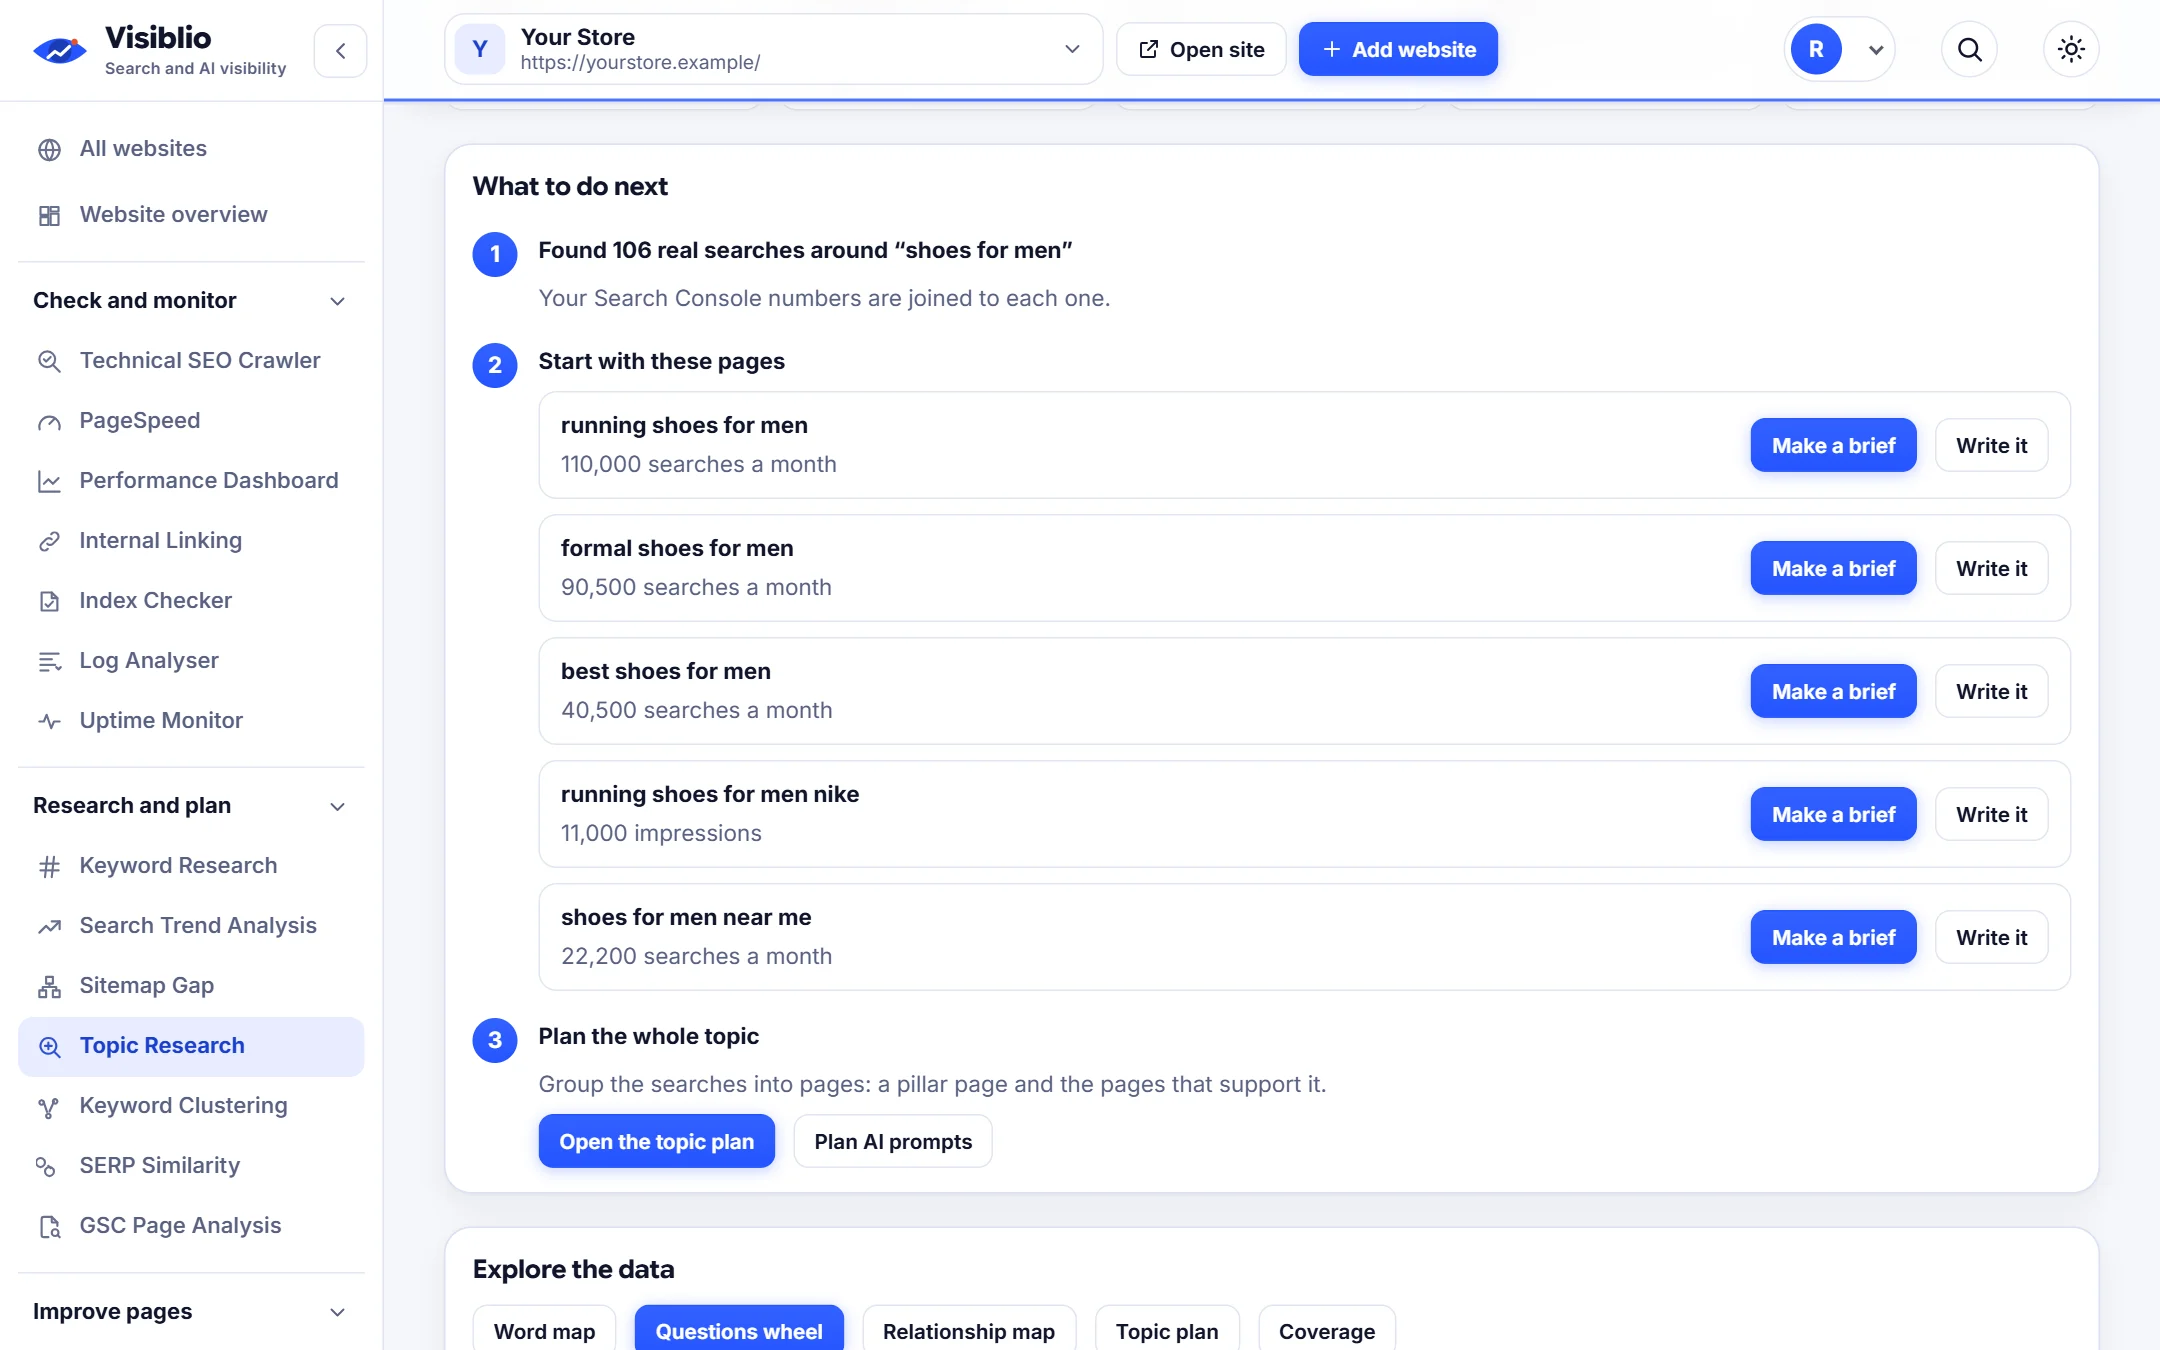Select the Questions wheel tab
The image size is (2160, 1350).
pos(739,1330)
